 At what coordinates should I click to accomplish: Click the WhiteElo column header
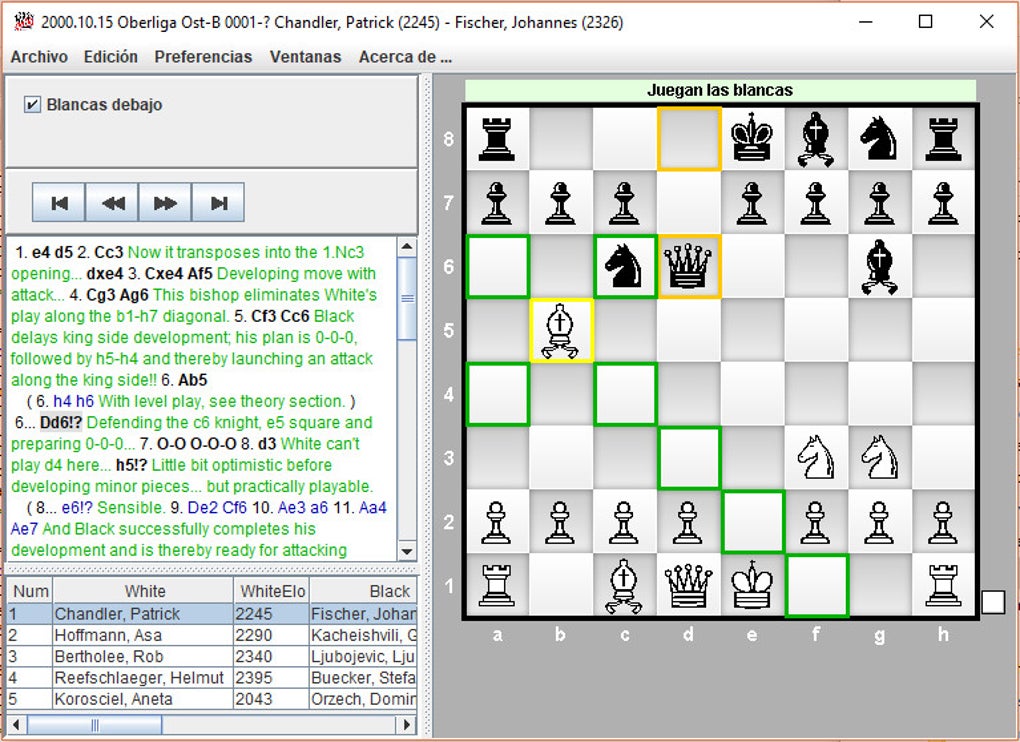271,590
